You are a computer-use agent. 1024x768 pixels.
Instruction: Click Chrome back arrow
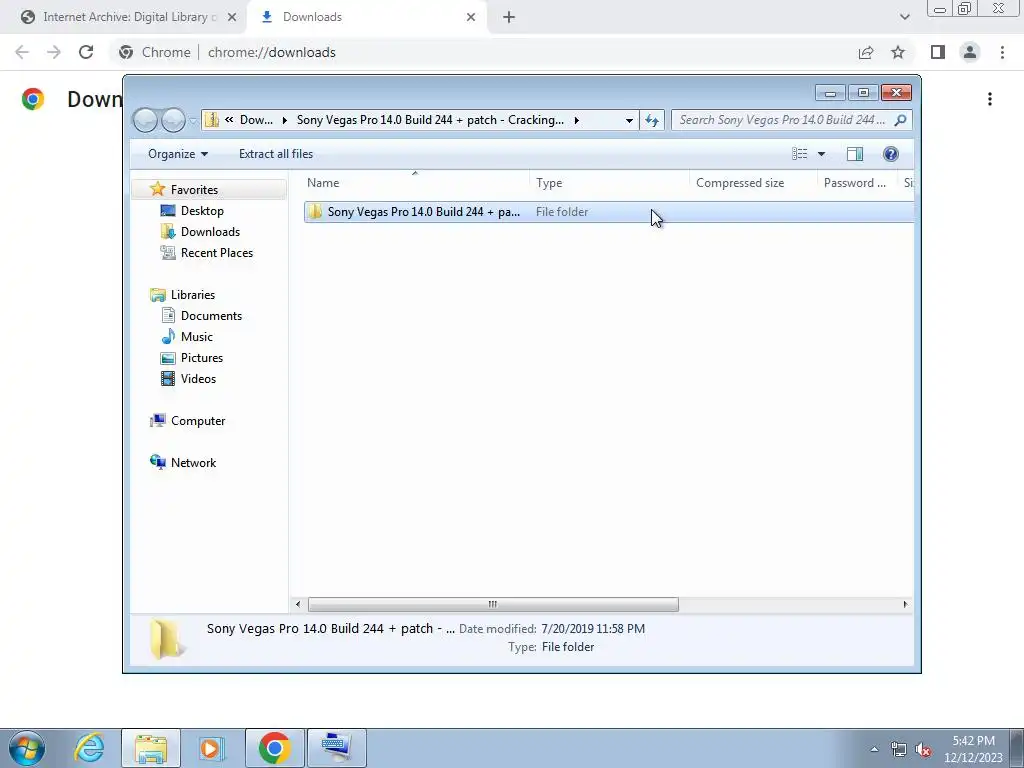22,52
